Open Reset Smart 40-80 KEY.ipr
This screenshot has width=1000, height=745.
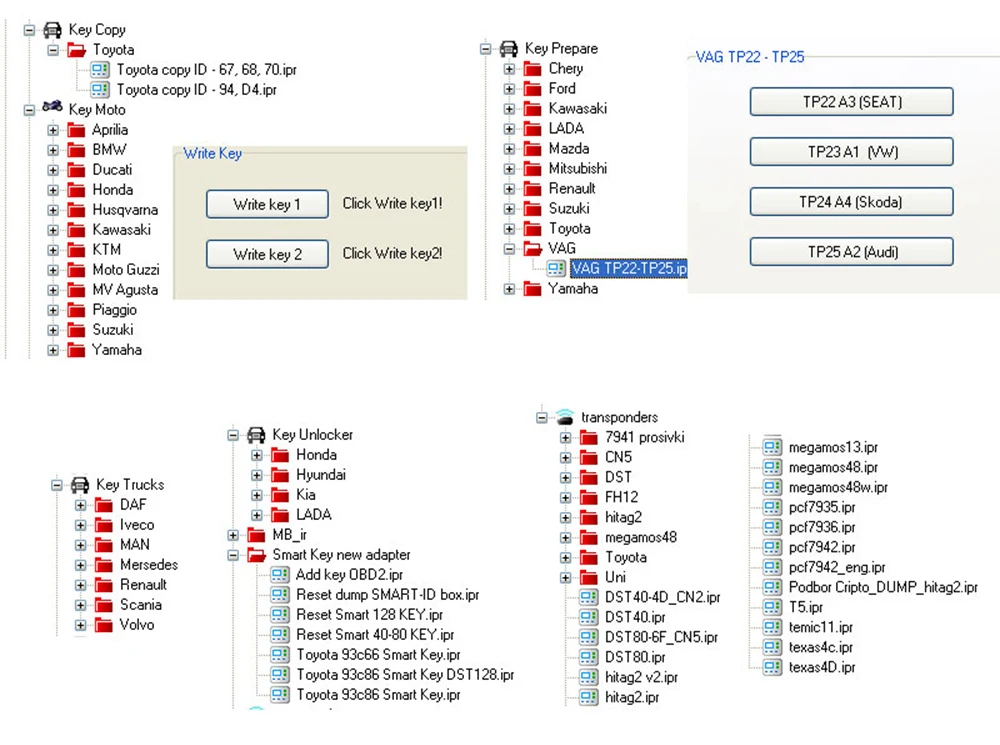375,635
